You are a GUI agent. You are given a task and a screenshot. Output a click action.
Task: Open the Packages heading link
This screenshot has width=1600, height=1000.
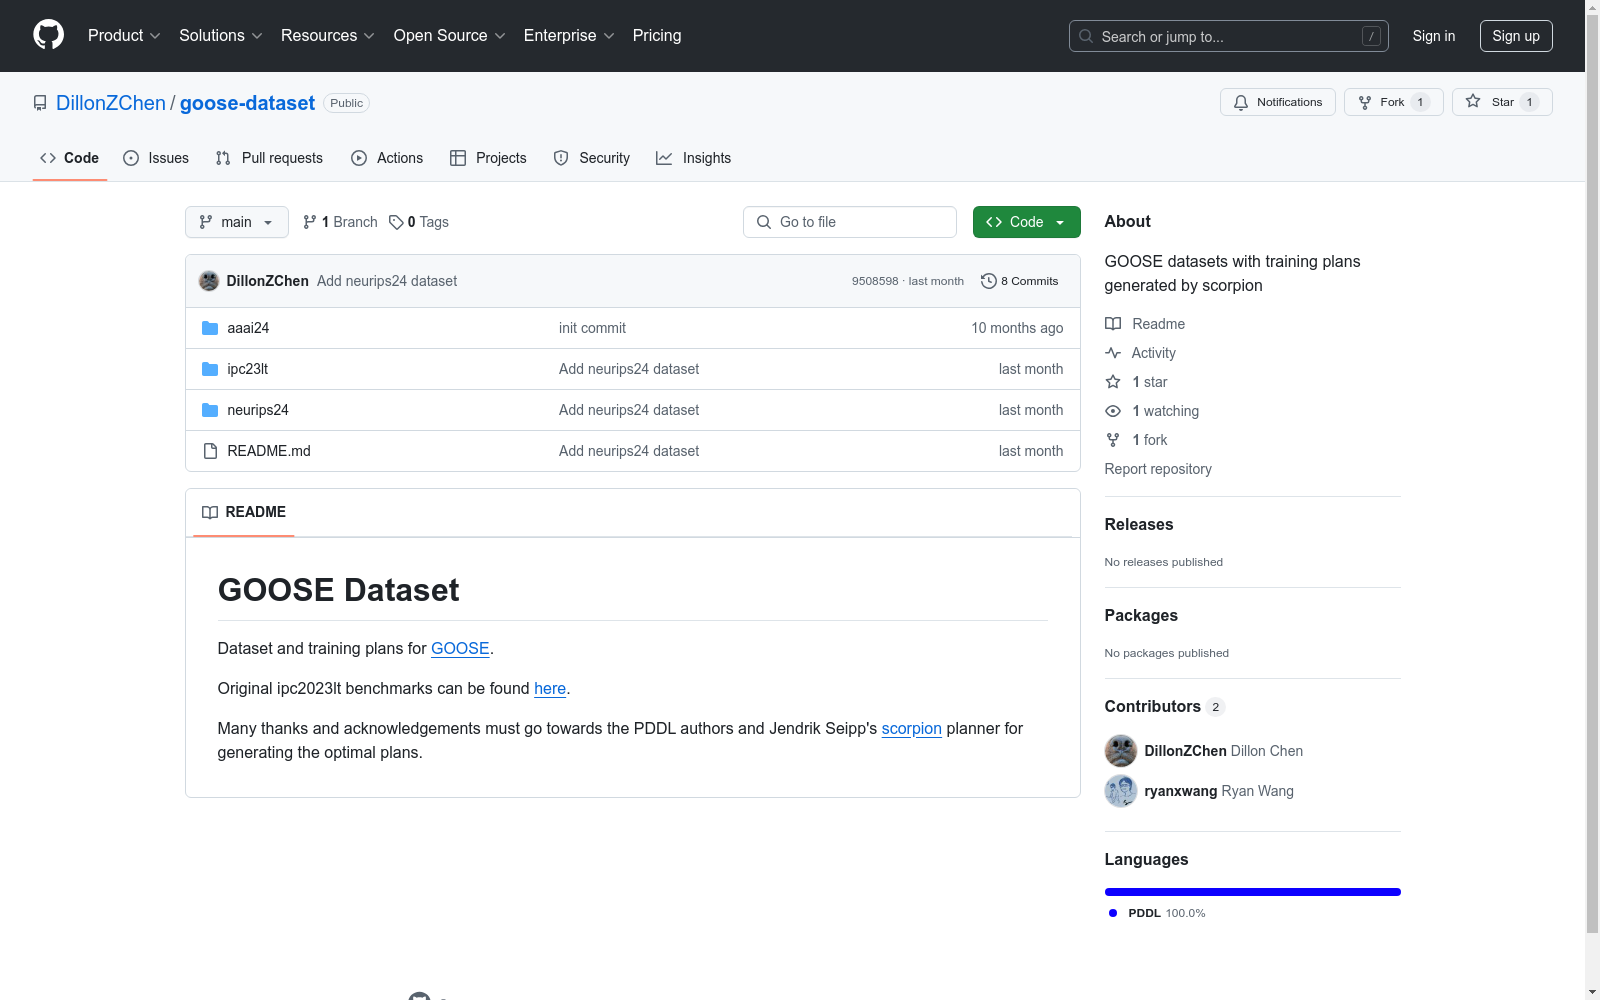point(1141,615)
